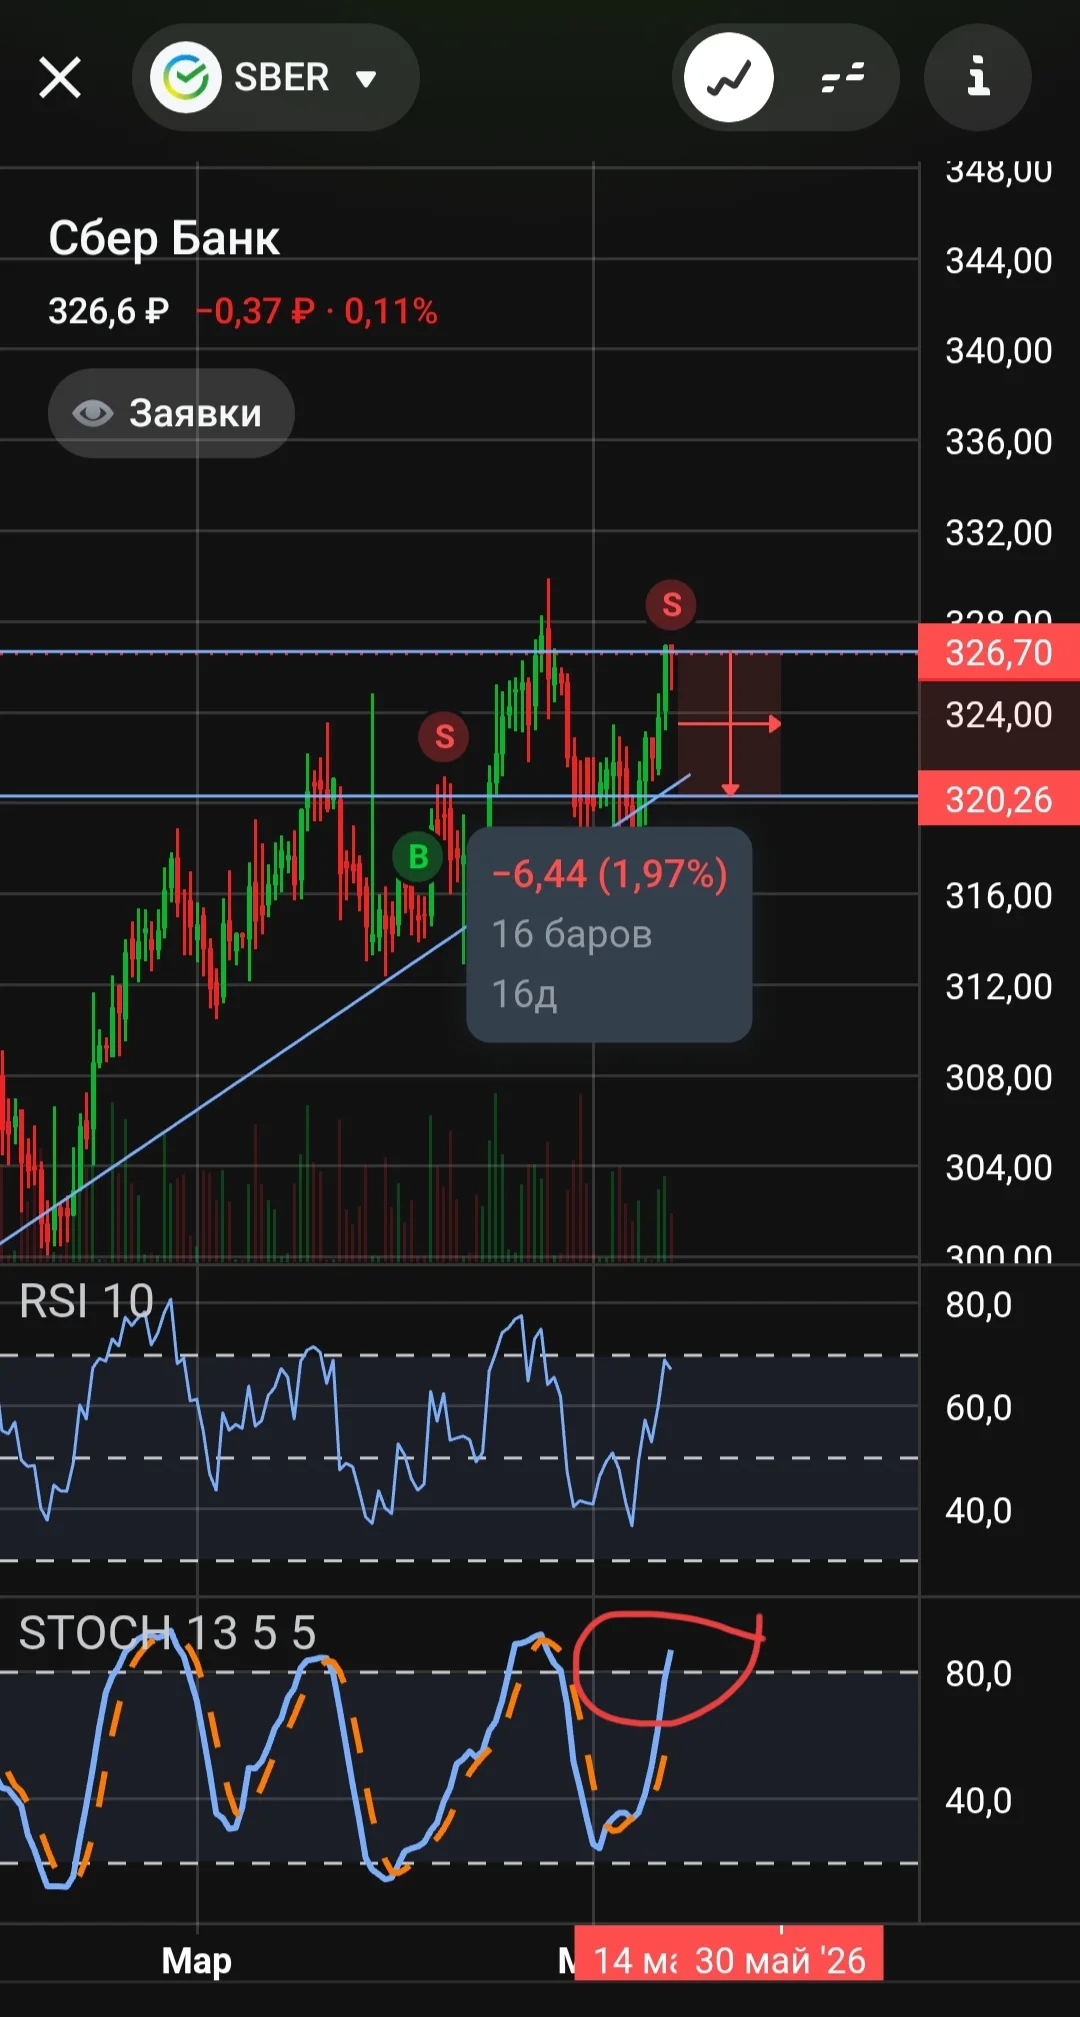Open the SBER ticker dropdown
1080x2017 pixels.
click(275, 77)
